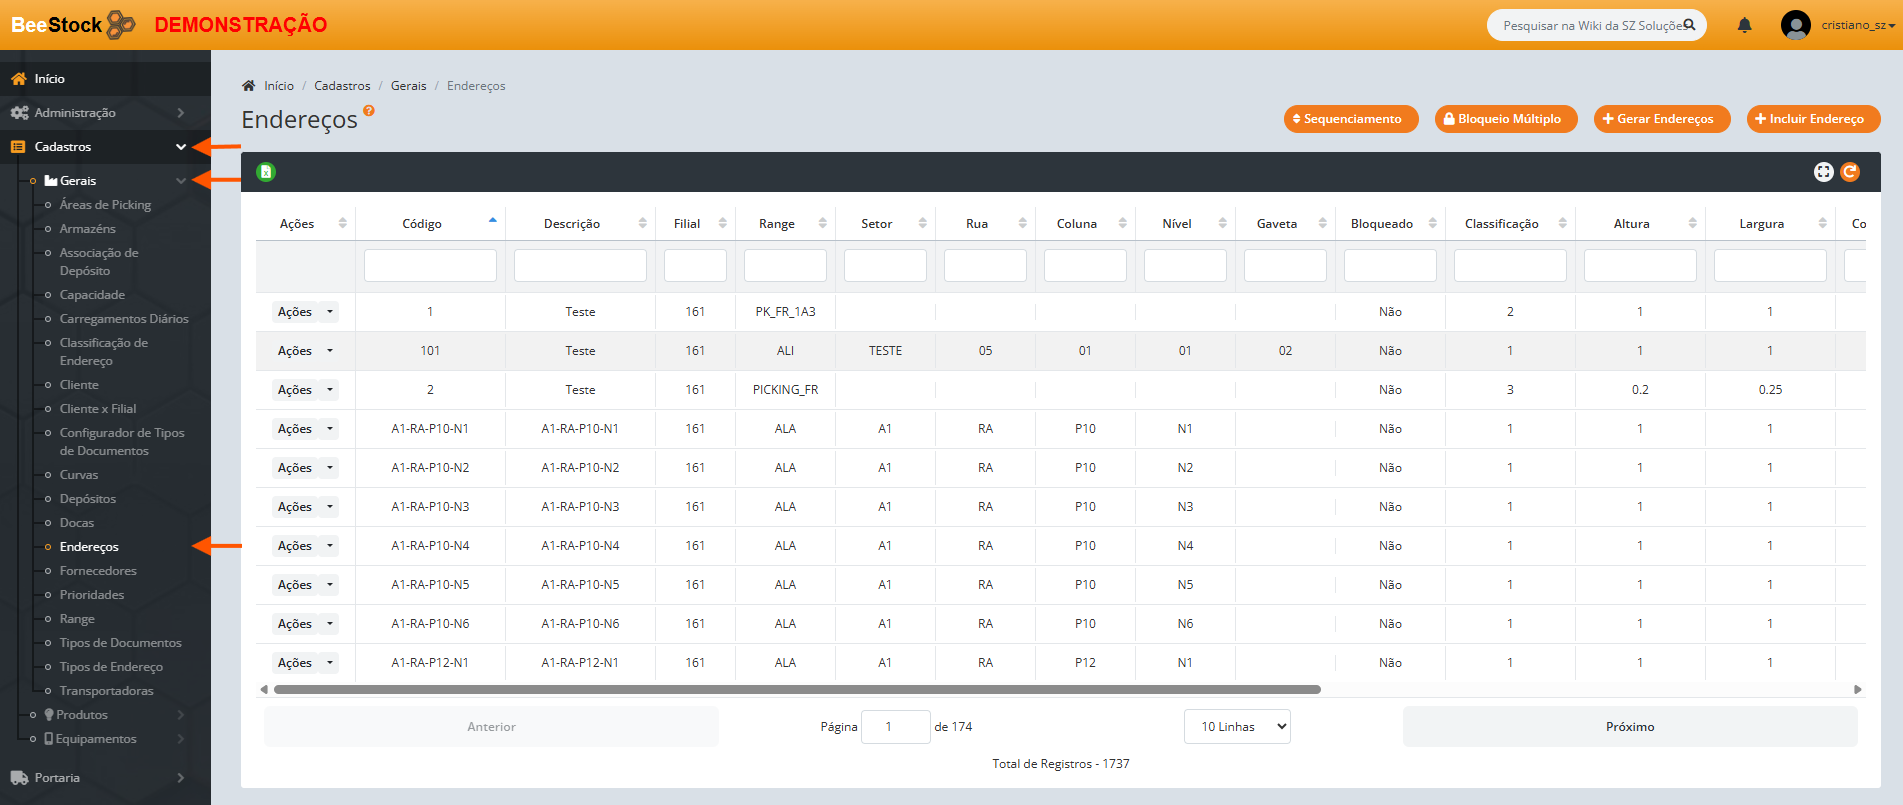Click the home icon in breadcrumb
The width and height of the screenshot is (1903, 805).
(x=249, y=86)
